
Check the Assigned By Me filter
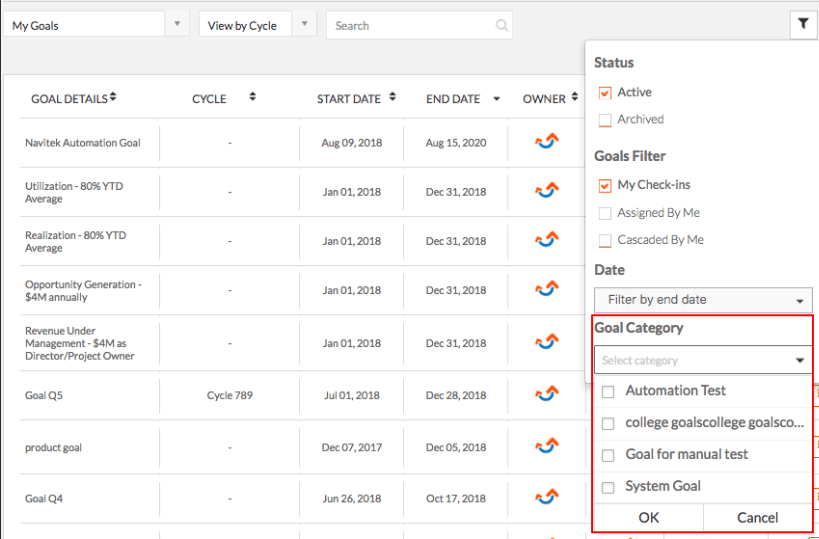tap(605, 213)
